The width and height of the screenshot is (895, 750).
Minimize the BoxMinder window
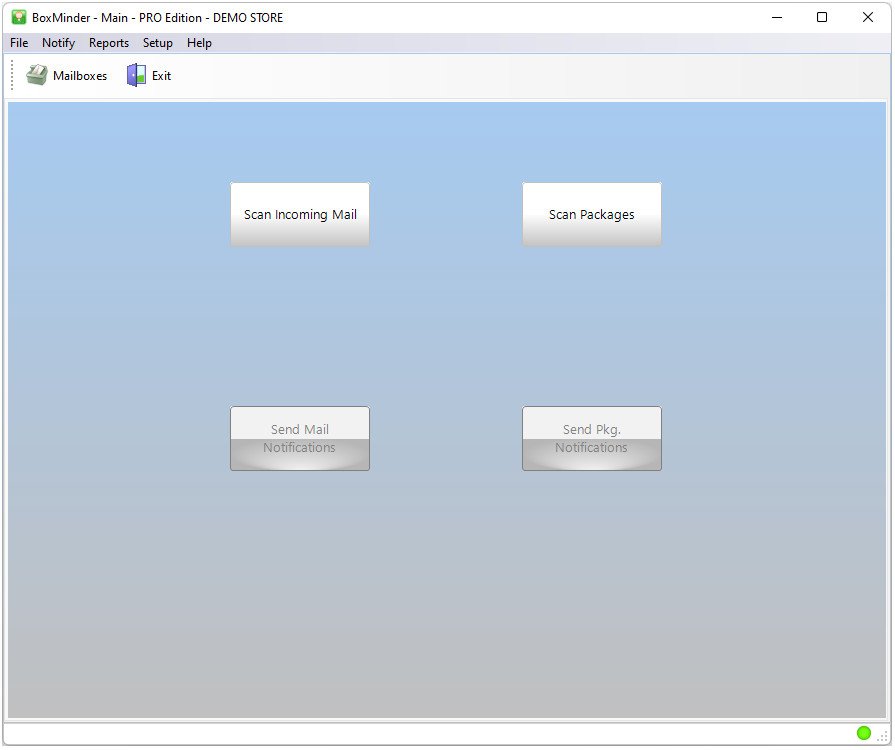(x=776, y=17)
